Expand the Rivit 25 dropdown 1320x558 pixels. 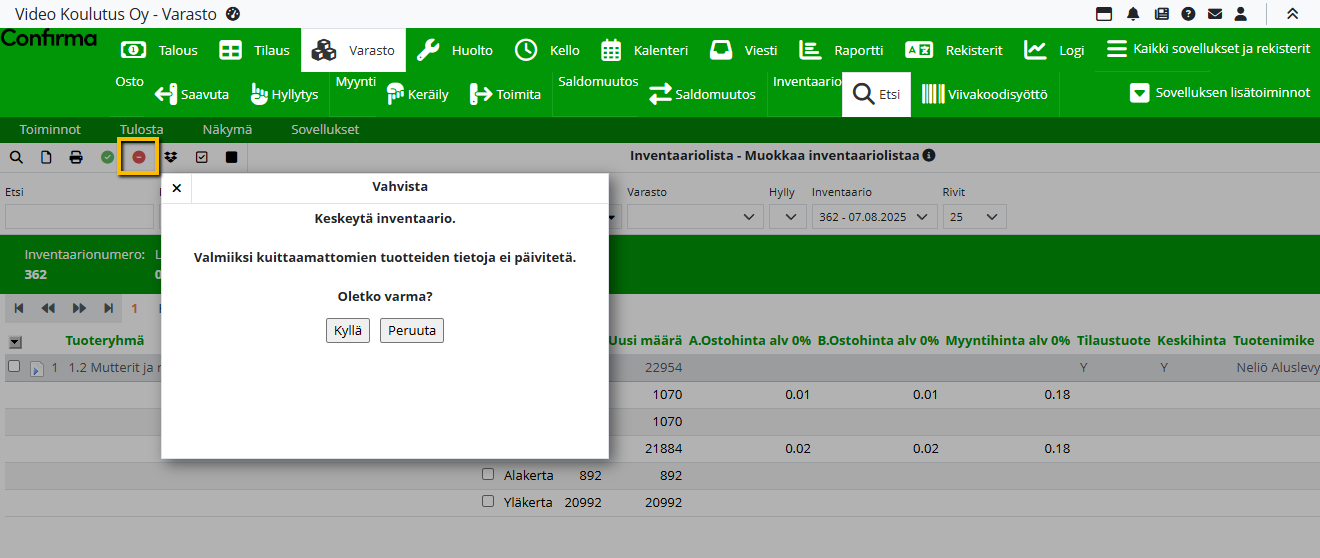(974, 217)
